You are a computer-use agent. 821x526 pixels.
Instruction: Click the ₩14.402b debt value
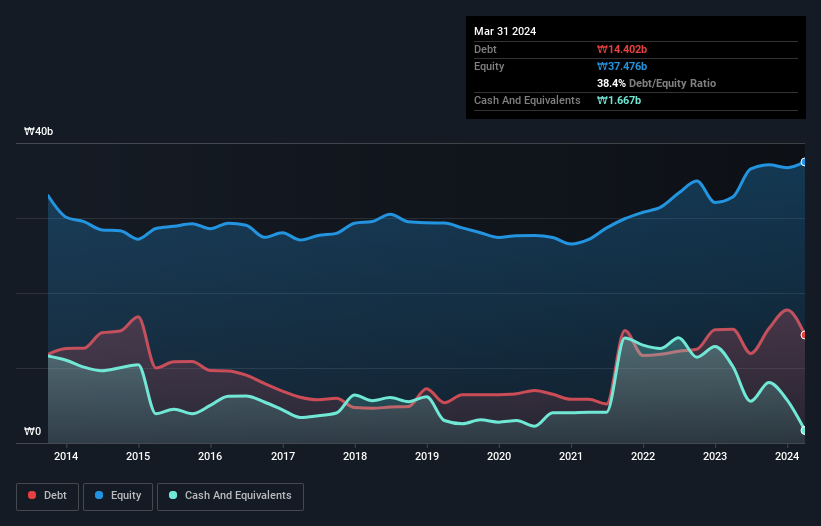(622, 49)
